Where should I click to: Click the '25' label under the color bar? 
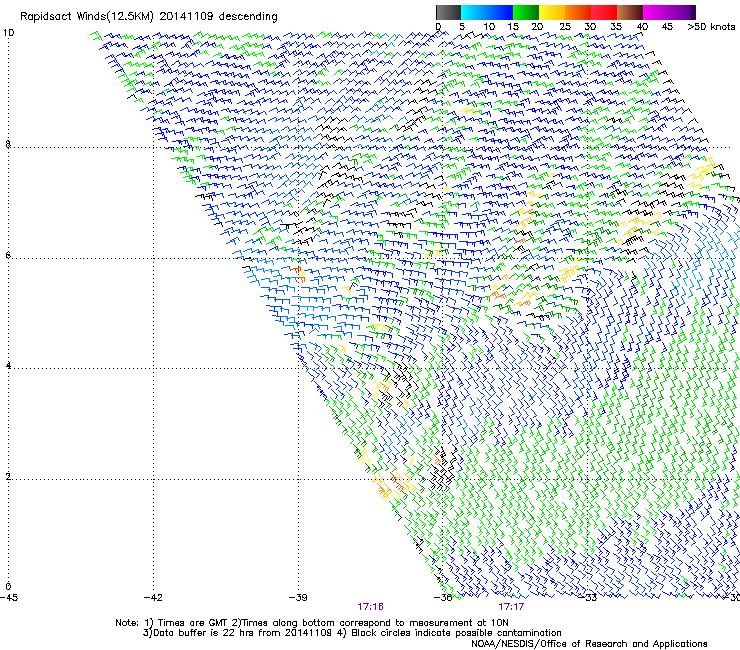tap(564, 27)
